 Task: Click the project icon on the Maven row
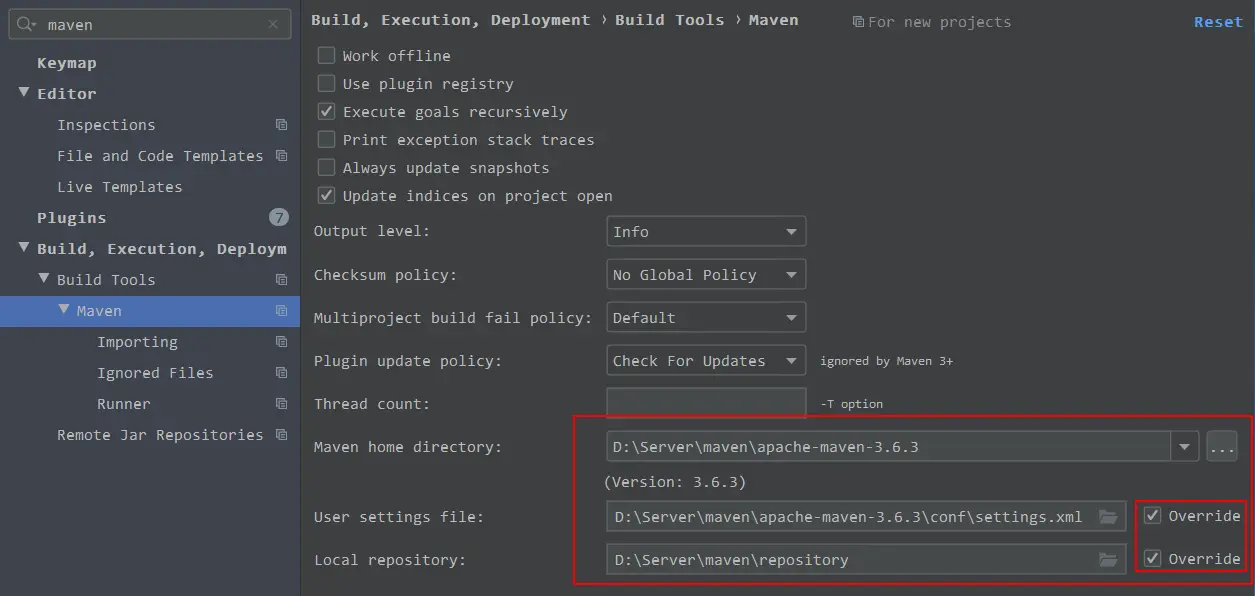tap(281, 311)
